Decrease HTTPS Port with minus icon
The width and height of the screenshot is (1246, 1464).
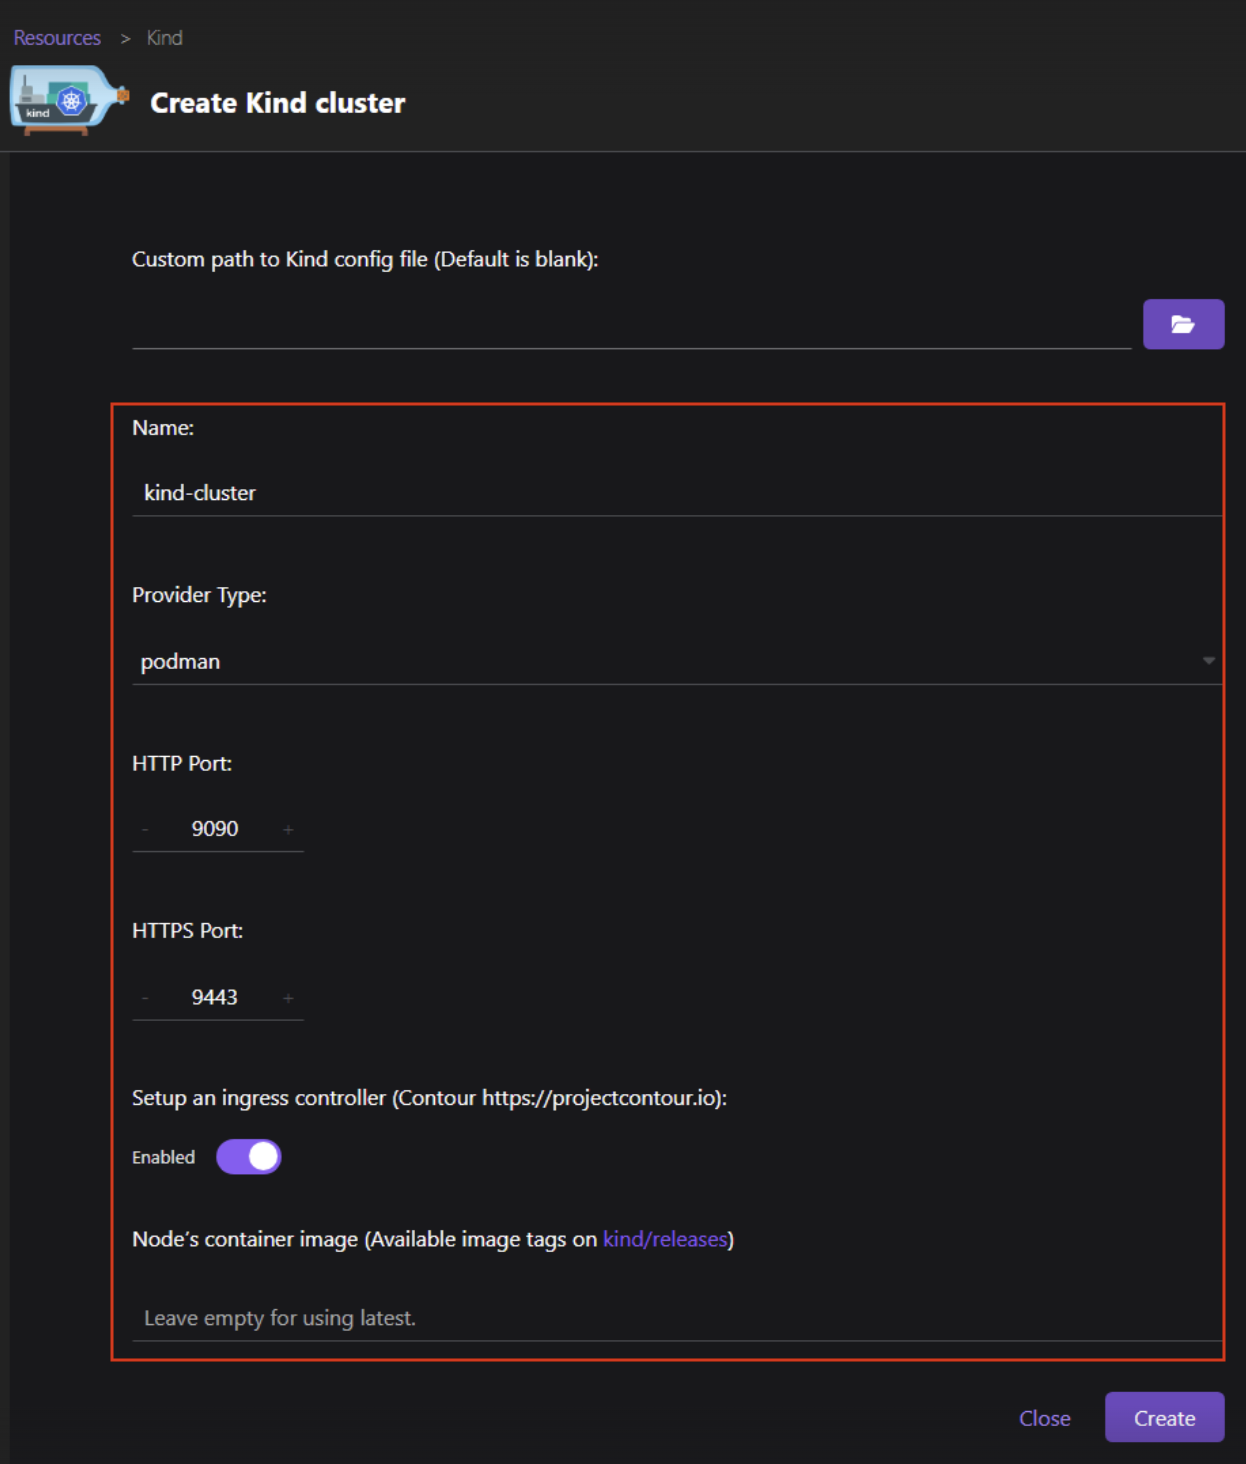coord(145,998)
